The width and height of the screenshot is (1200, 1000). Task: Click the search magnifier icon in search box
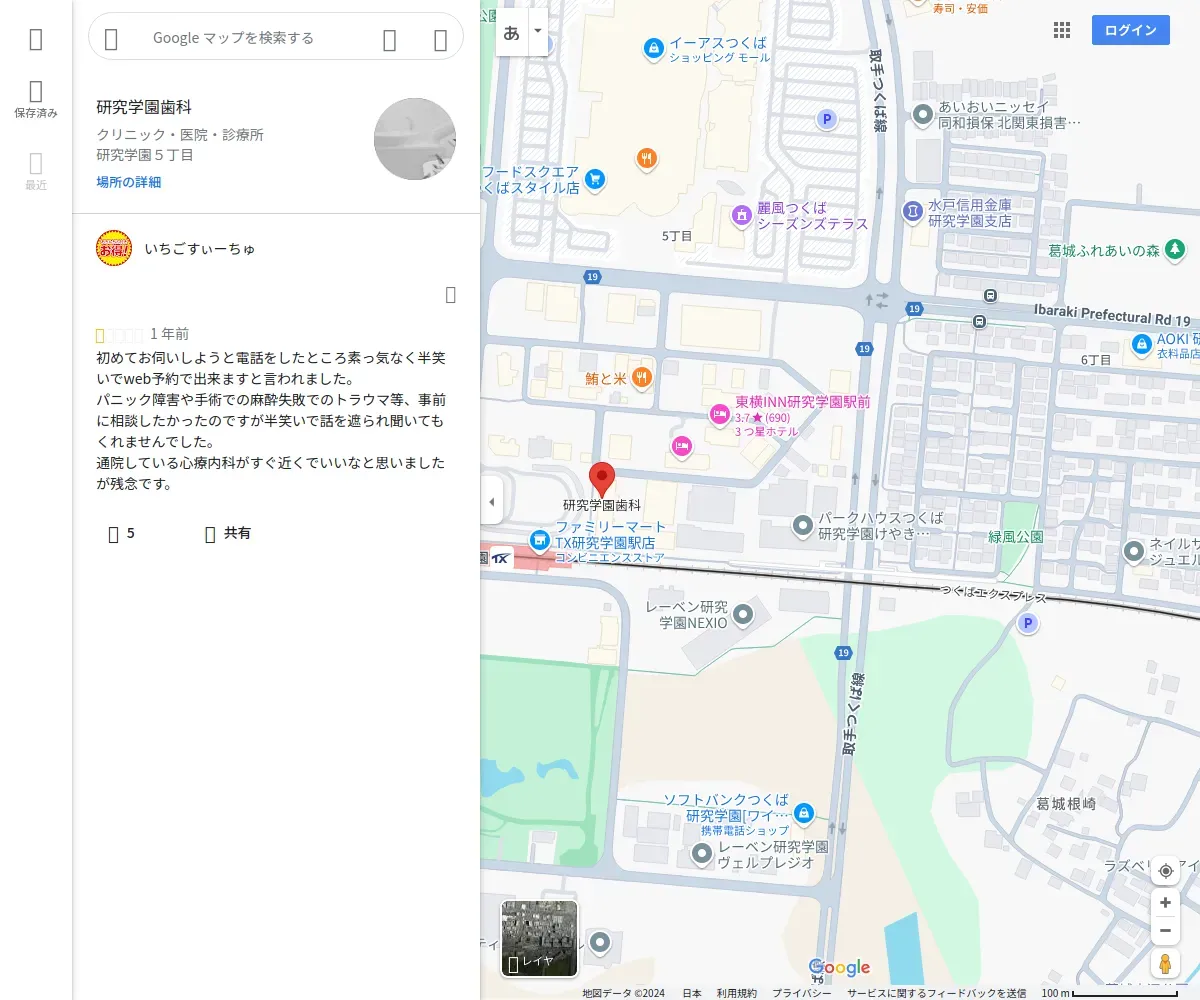(390, 39)
